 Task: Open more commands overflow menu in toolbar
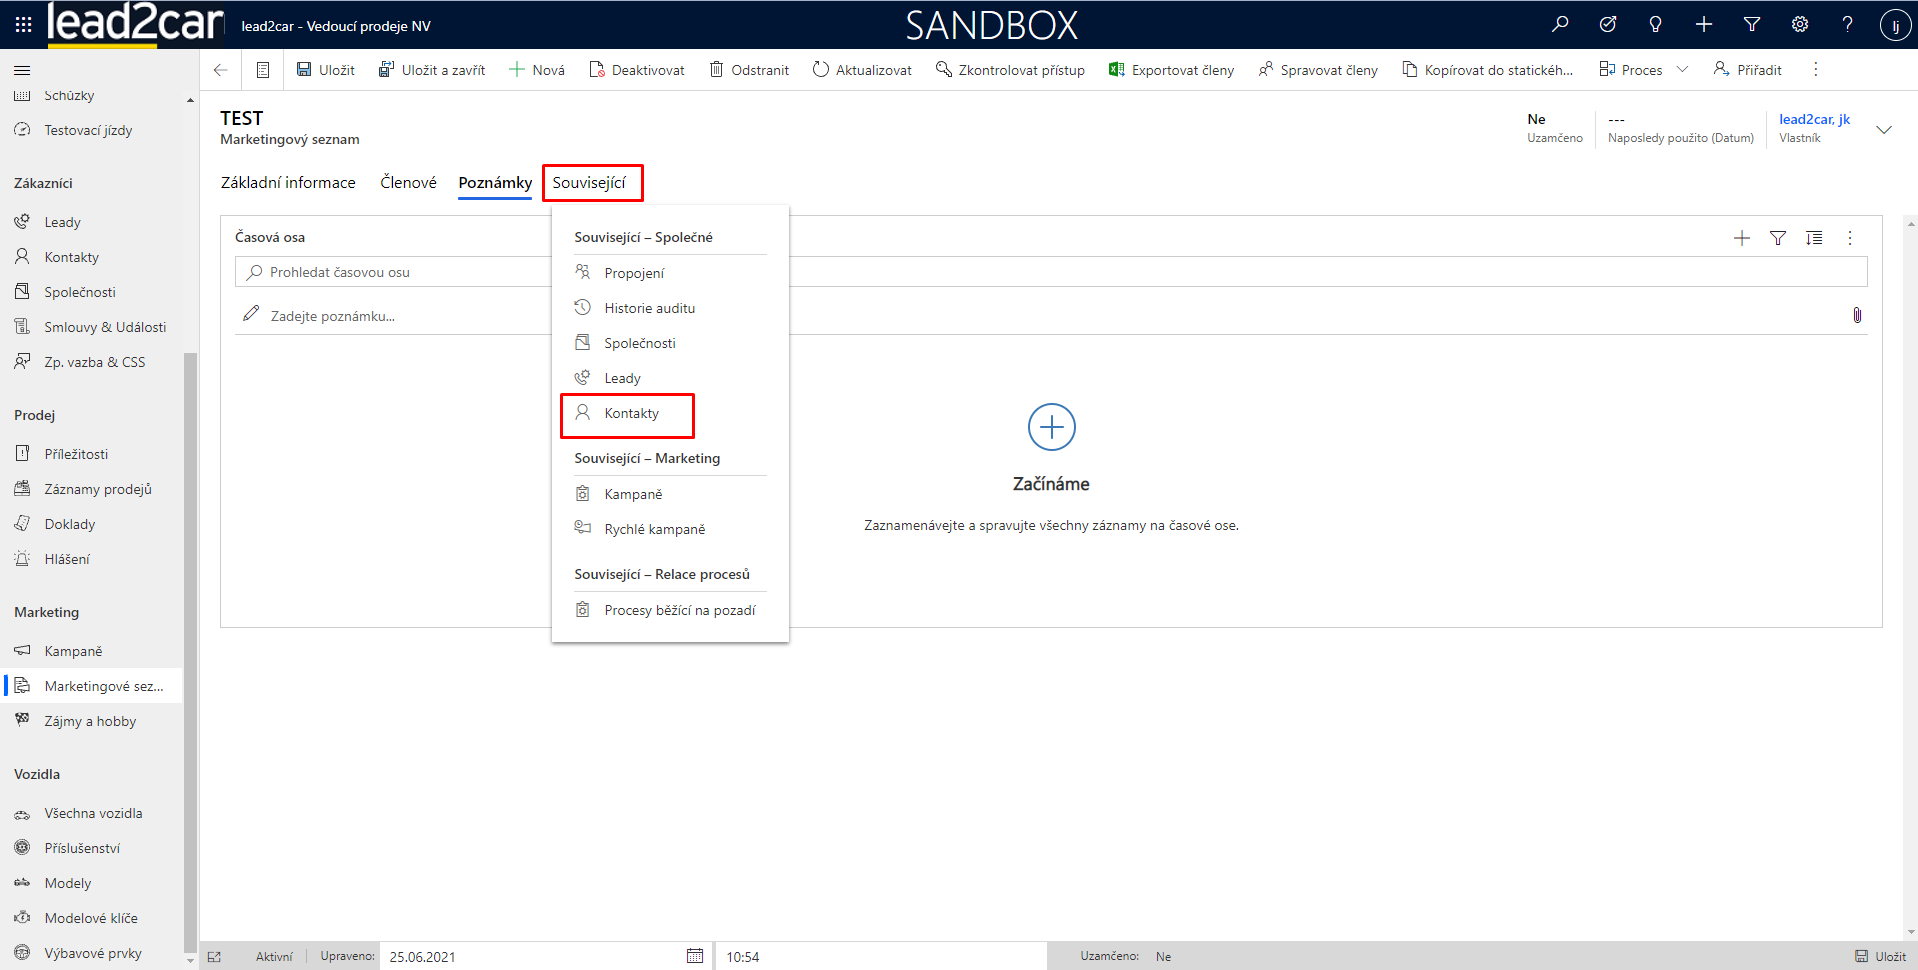[x=1815, y=70]
